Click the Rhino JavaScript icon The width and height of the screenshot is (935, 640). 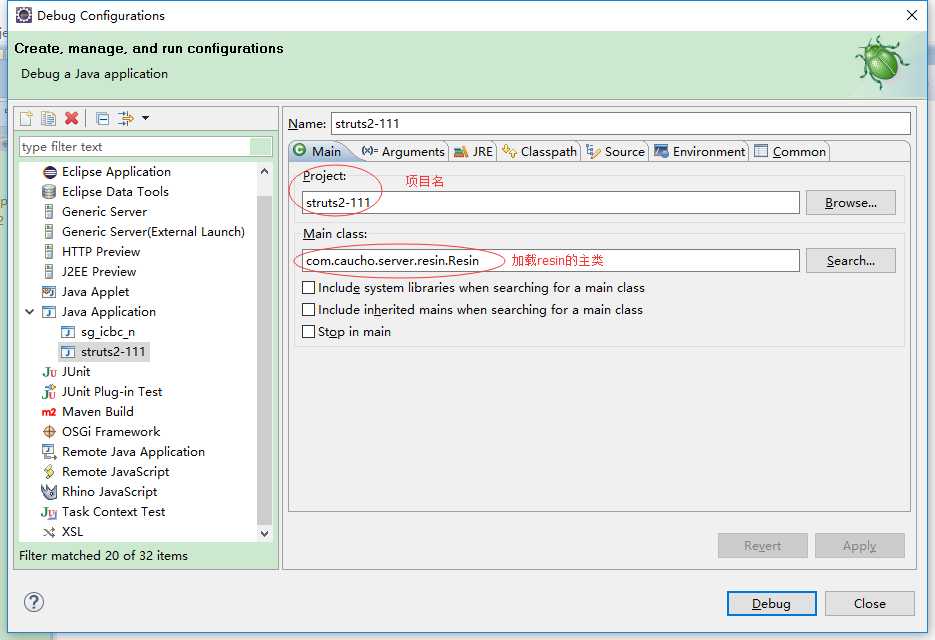(x=49, y=492)
